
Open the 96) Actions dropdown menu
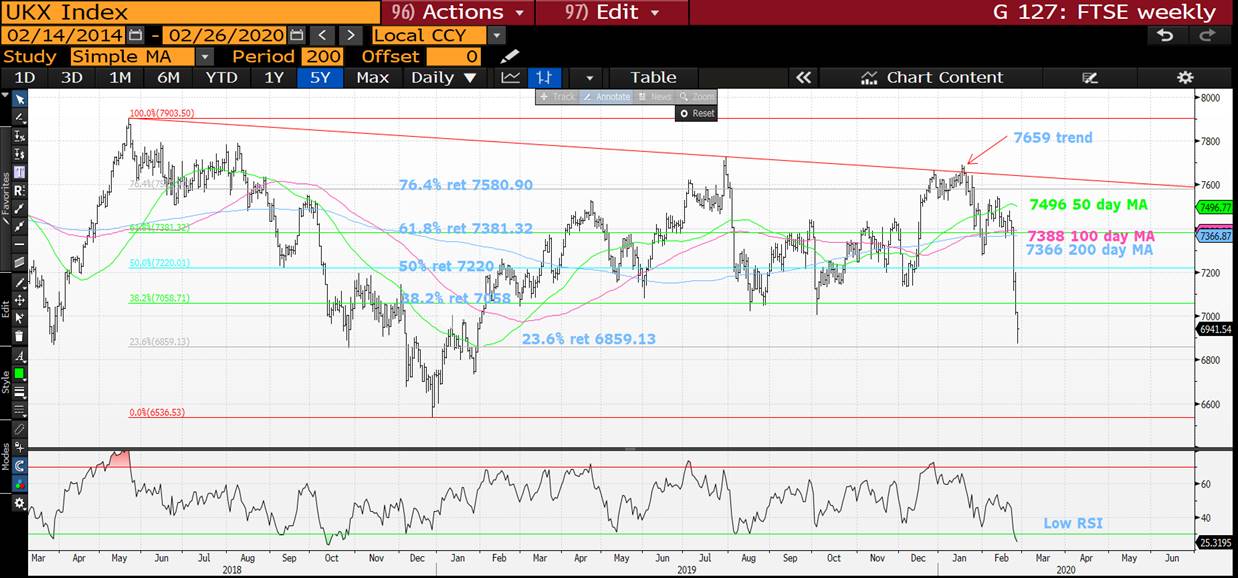(x=459, y=12)
